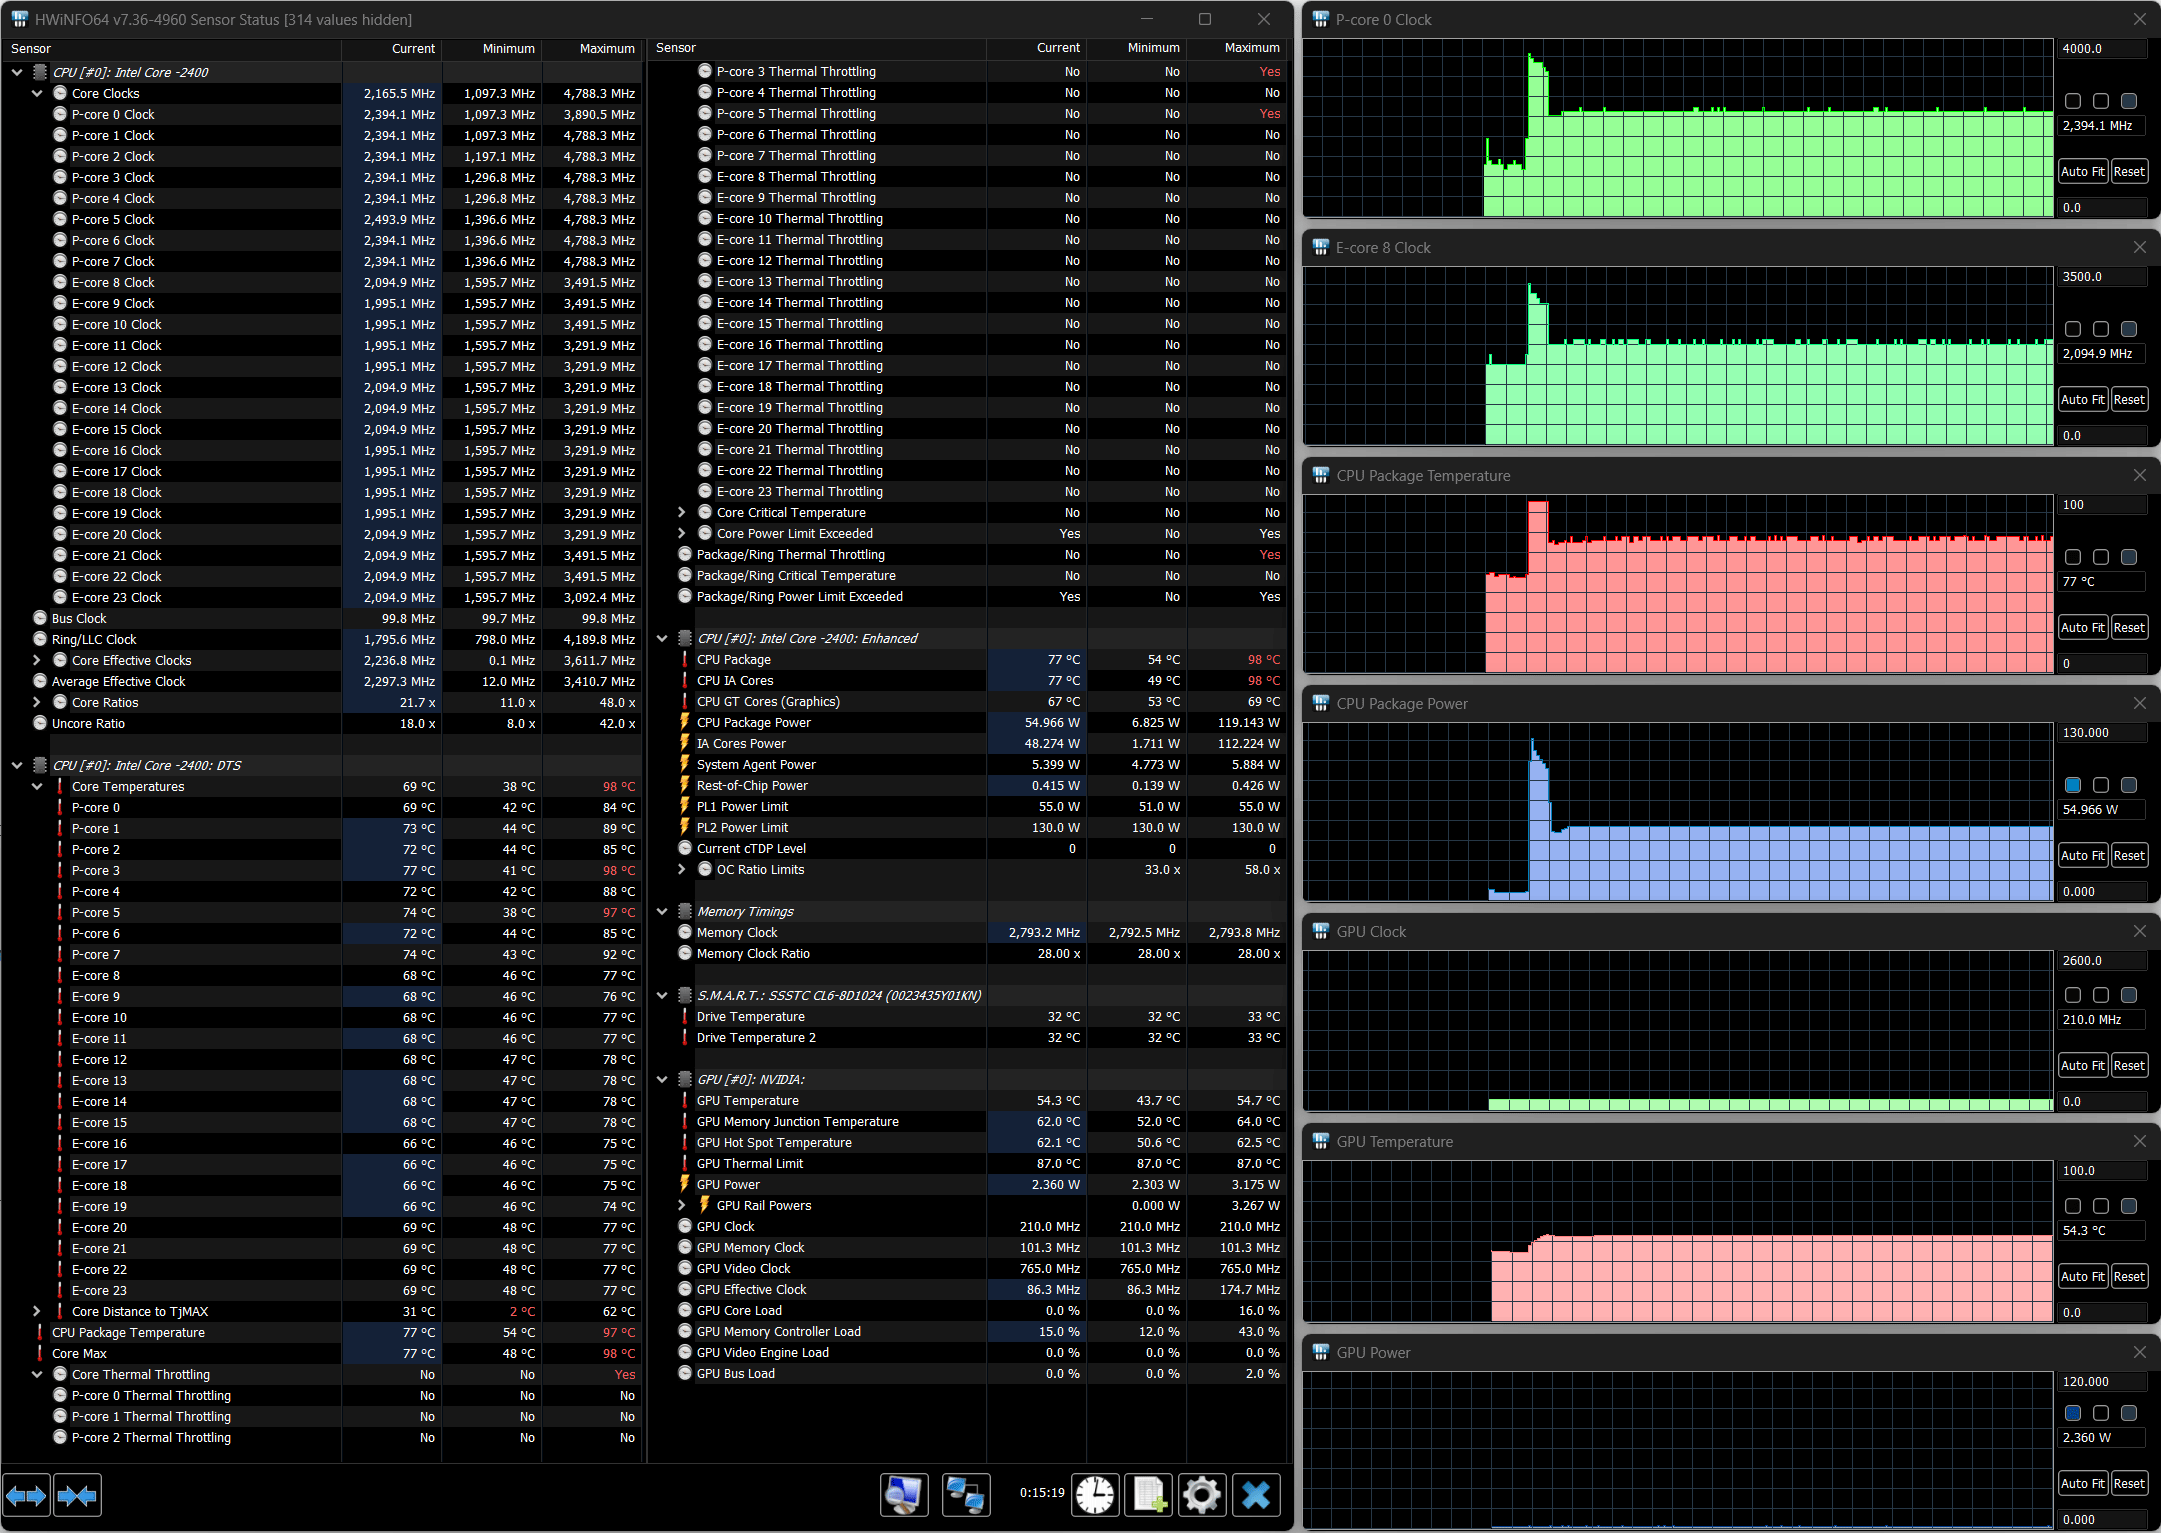Click the 4000.0 max value field of P-core 0 graph

click(x=2101, y=48)
